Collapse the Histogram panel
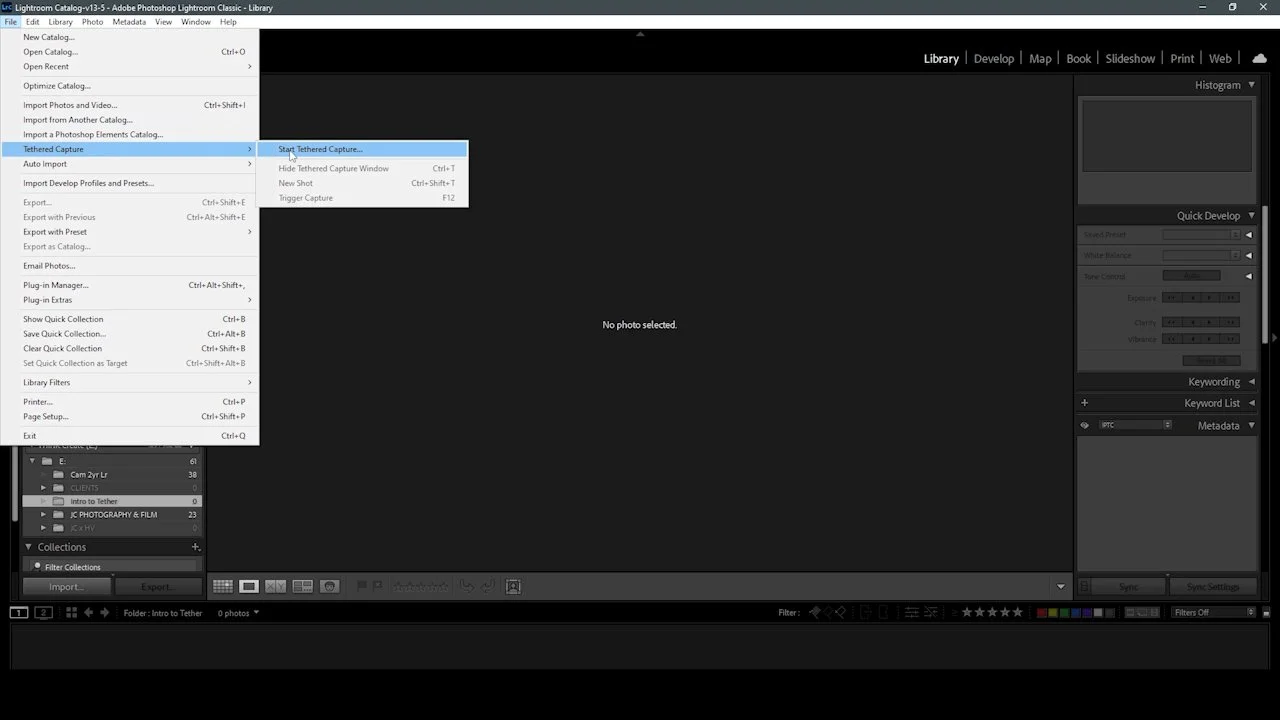The image size is (1280, 720). click(x=1251, y=85)
